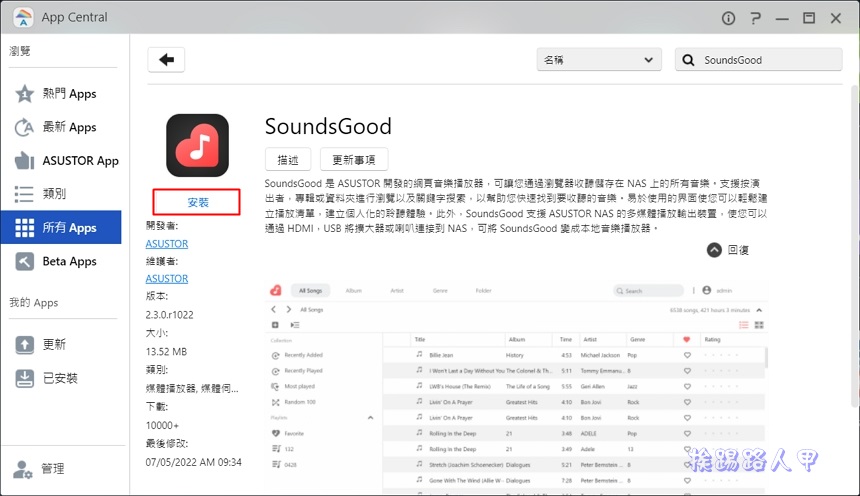The width and height of the screenshot is (860, 496).
Task: Click the download count 10000+
Action: point(162,425)
